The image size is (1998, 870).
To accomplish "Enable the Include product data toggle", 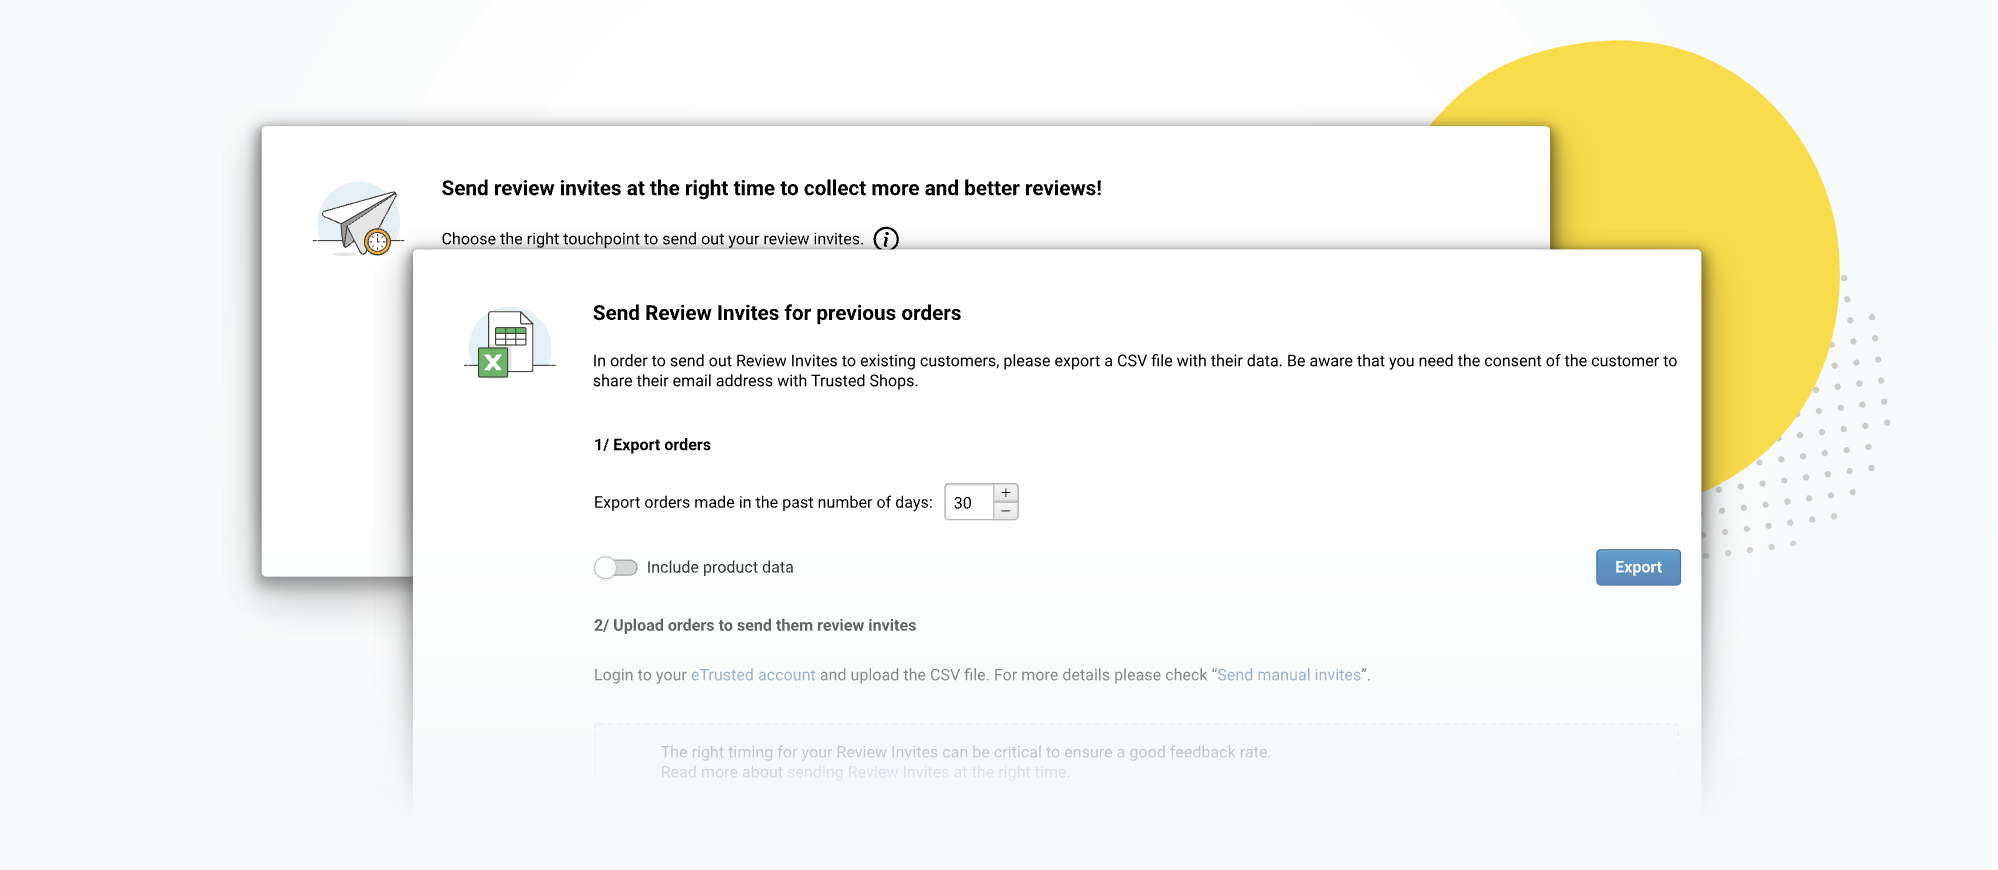I will tap(616, 568).
